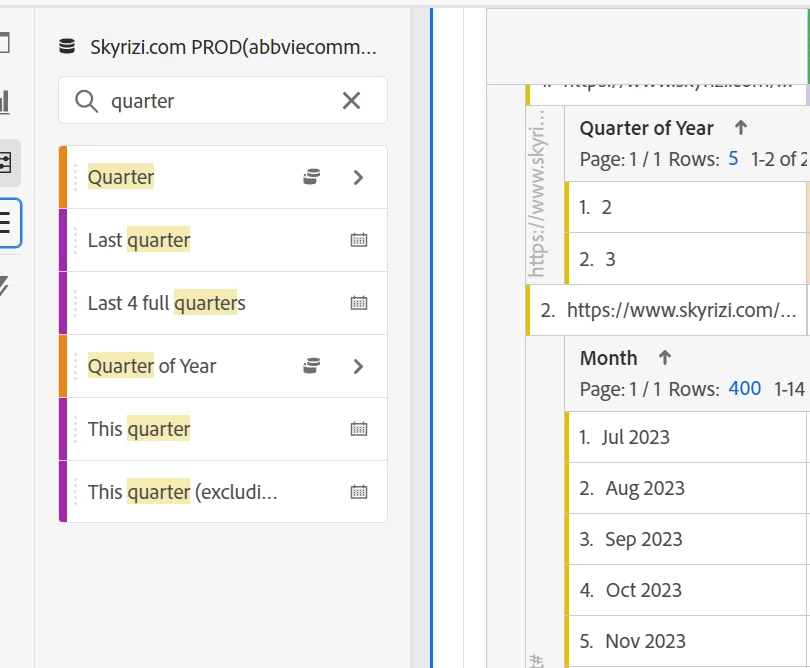The image size is (810, 668).
Task: Select the Quarter dimension row
Action: click(x=223, y=177)
